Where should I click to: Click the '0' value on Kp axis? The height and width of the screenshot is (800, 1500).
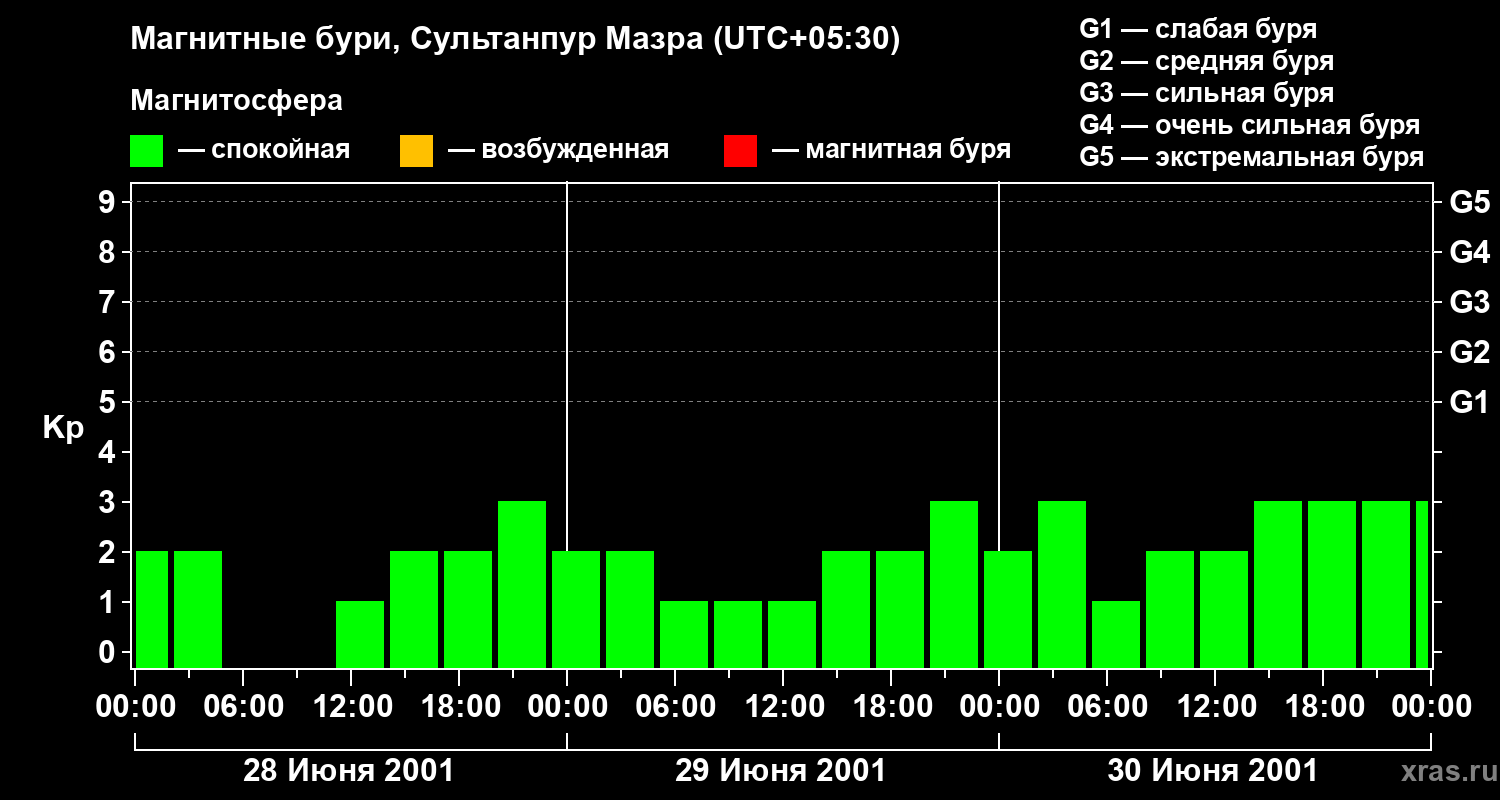coord(109,652)
